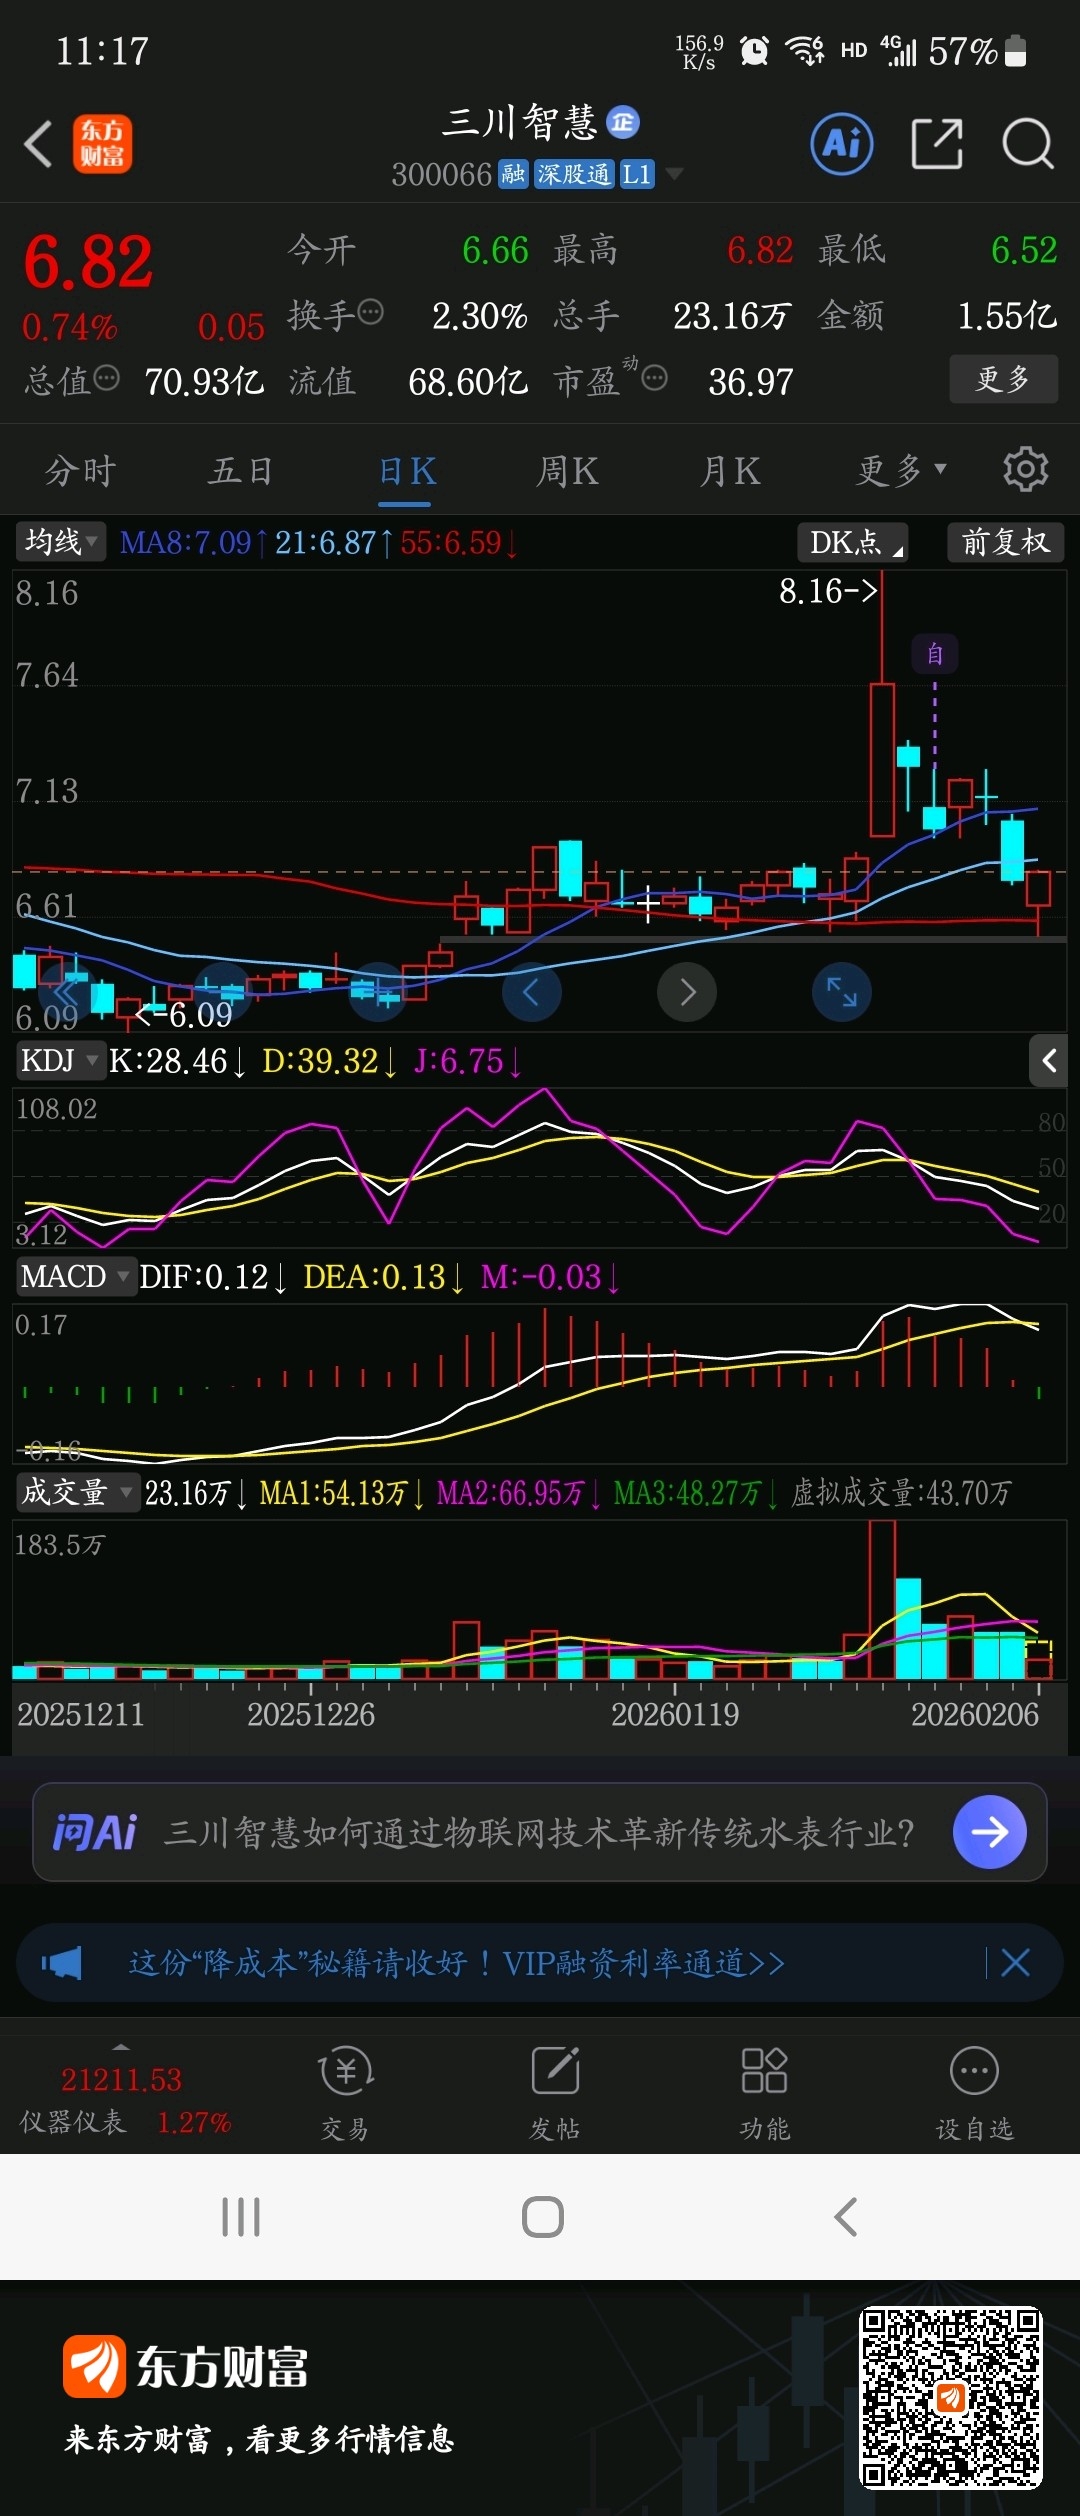Select the 日K tab
The height and width of the screenshot is (2516, 1080).
pyautogui.click(x=407, y=470)
